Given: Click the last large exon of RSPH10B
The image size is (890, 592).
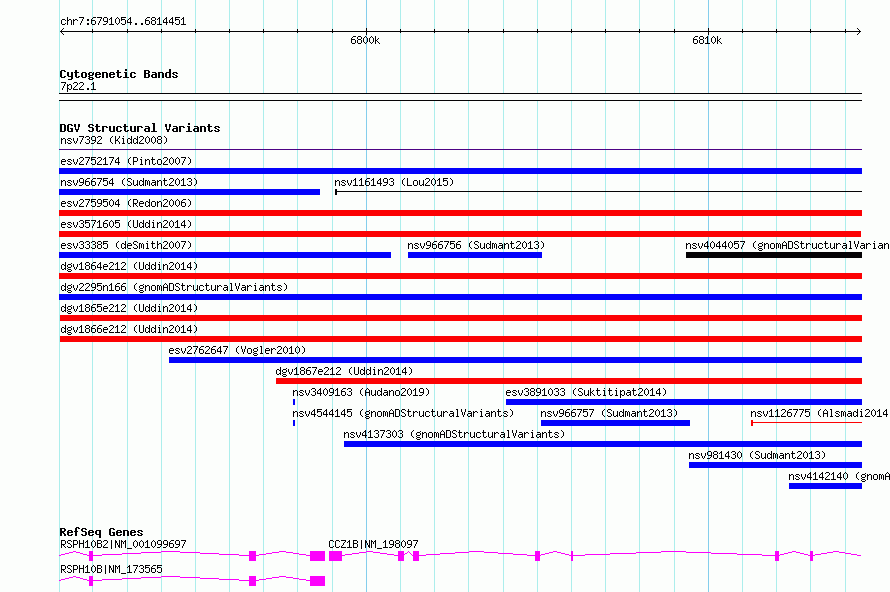Looking at the screenshot, I should (317, 581).
